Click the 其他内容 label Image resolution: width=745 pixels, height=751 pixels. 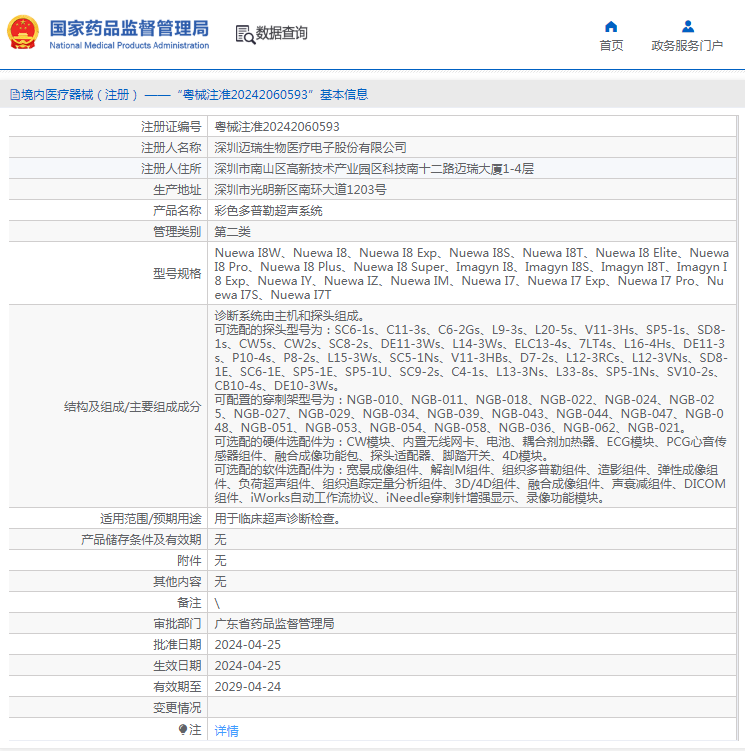(177, 582)
